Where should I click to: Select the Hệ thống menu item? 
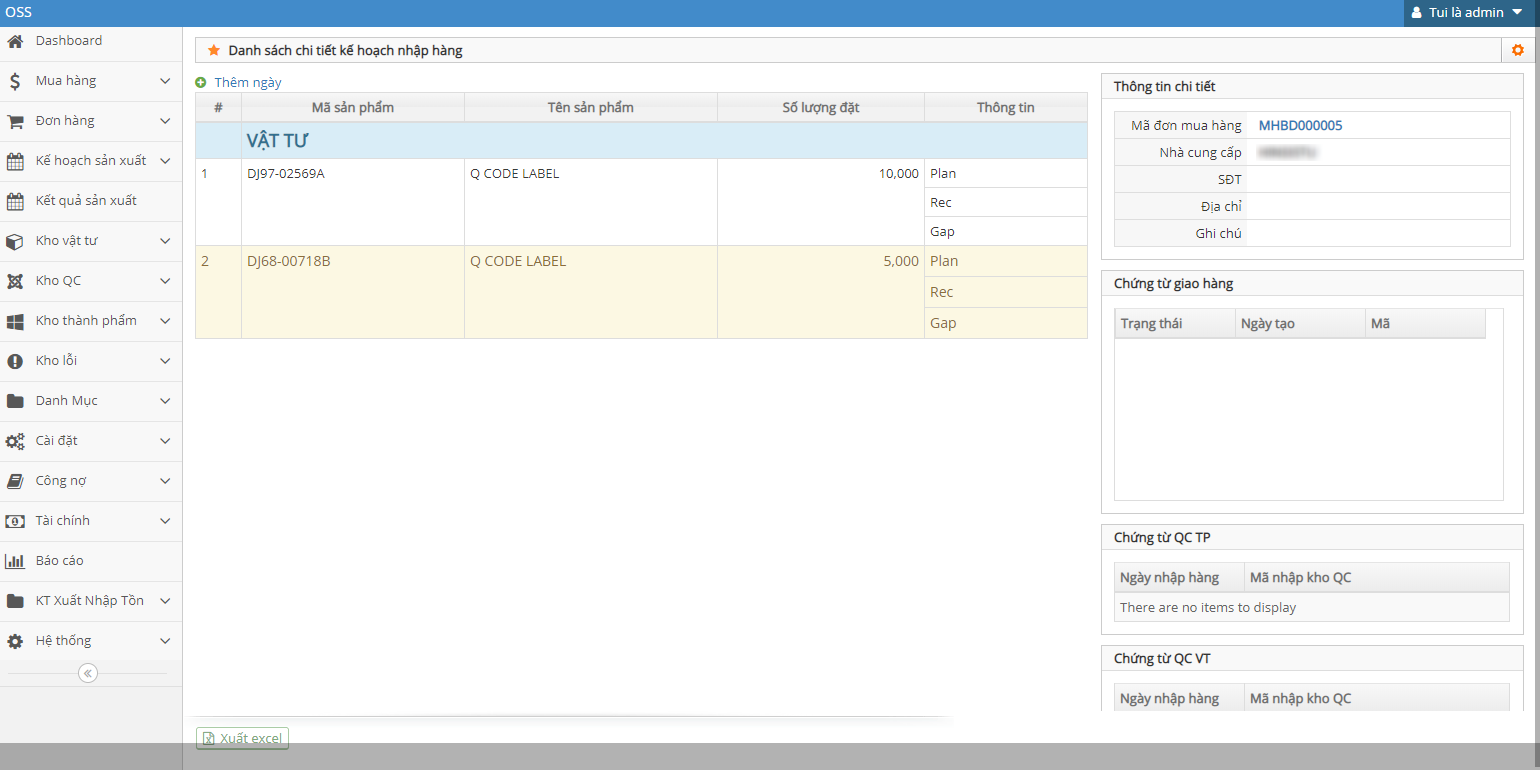(91, 641)
